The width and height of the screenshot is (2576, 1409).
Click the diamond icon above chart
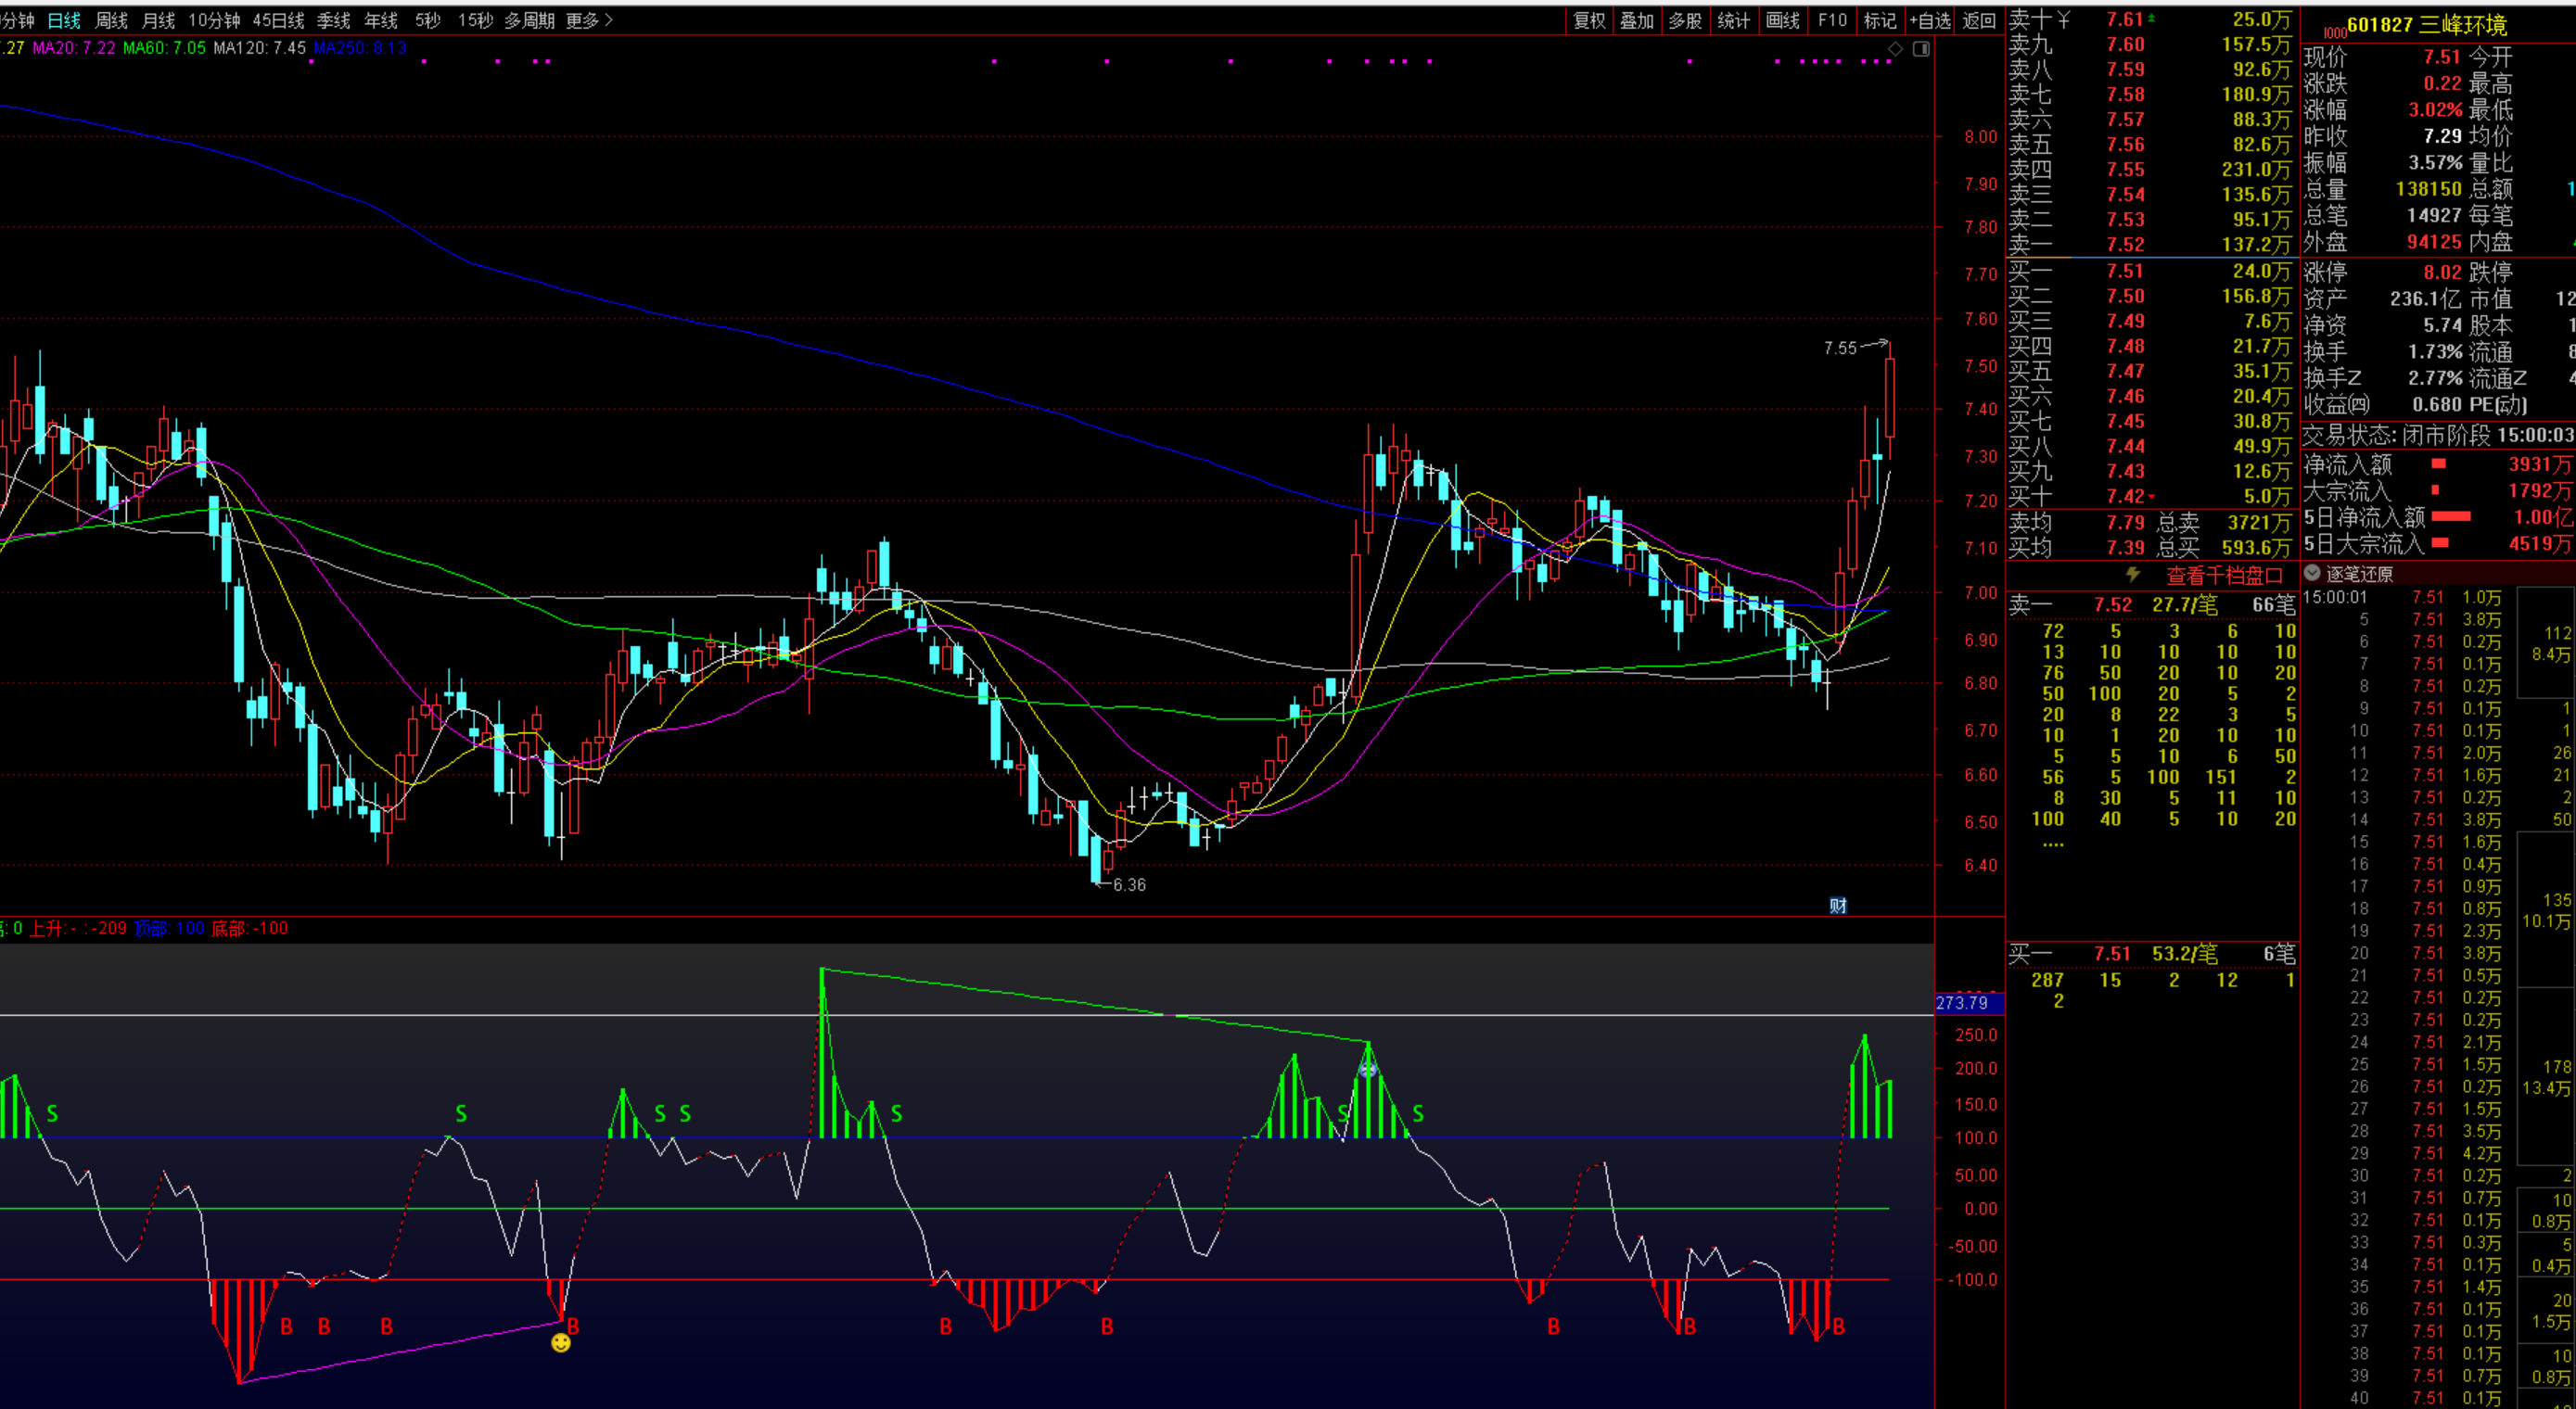[x=1895, y=49]
